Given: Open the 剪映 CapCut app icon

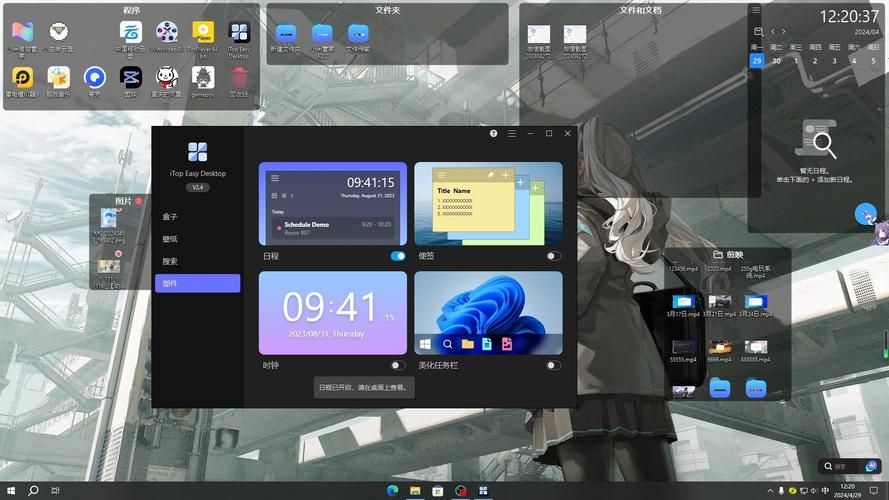Looking at the screenshot, I should 131,77.
